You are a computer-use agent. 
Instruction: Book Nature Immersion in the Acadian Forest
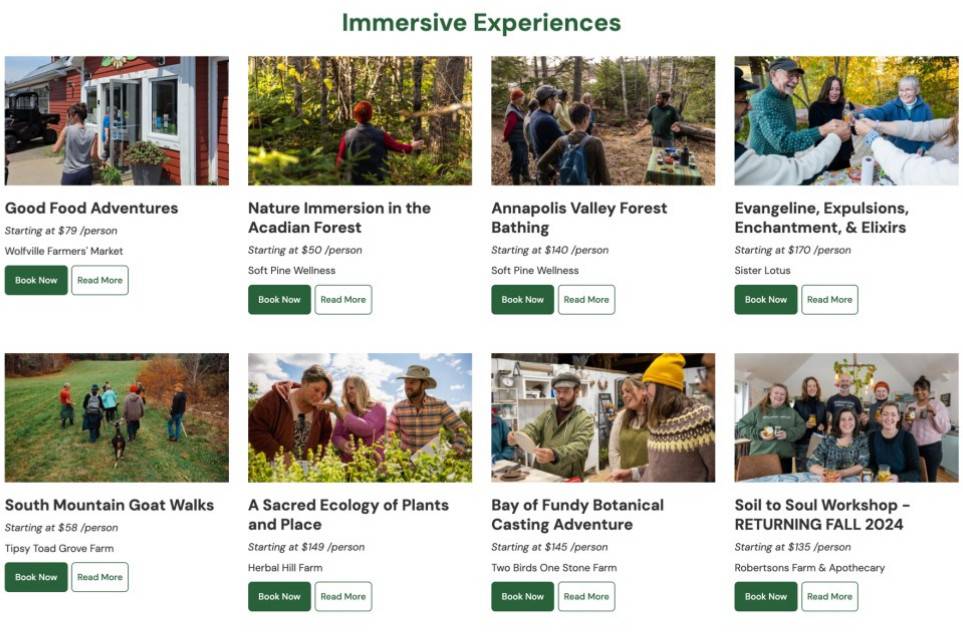(x=279, y=299)
